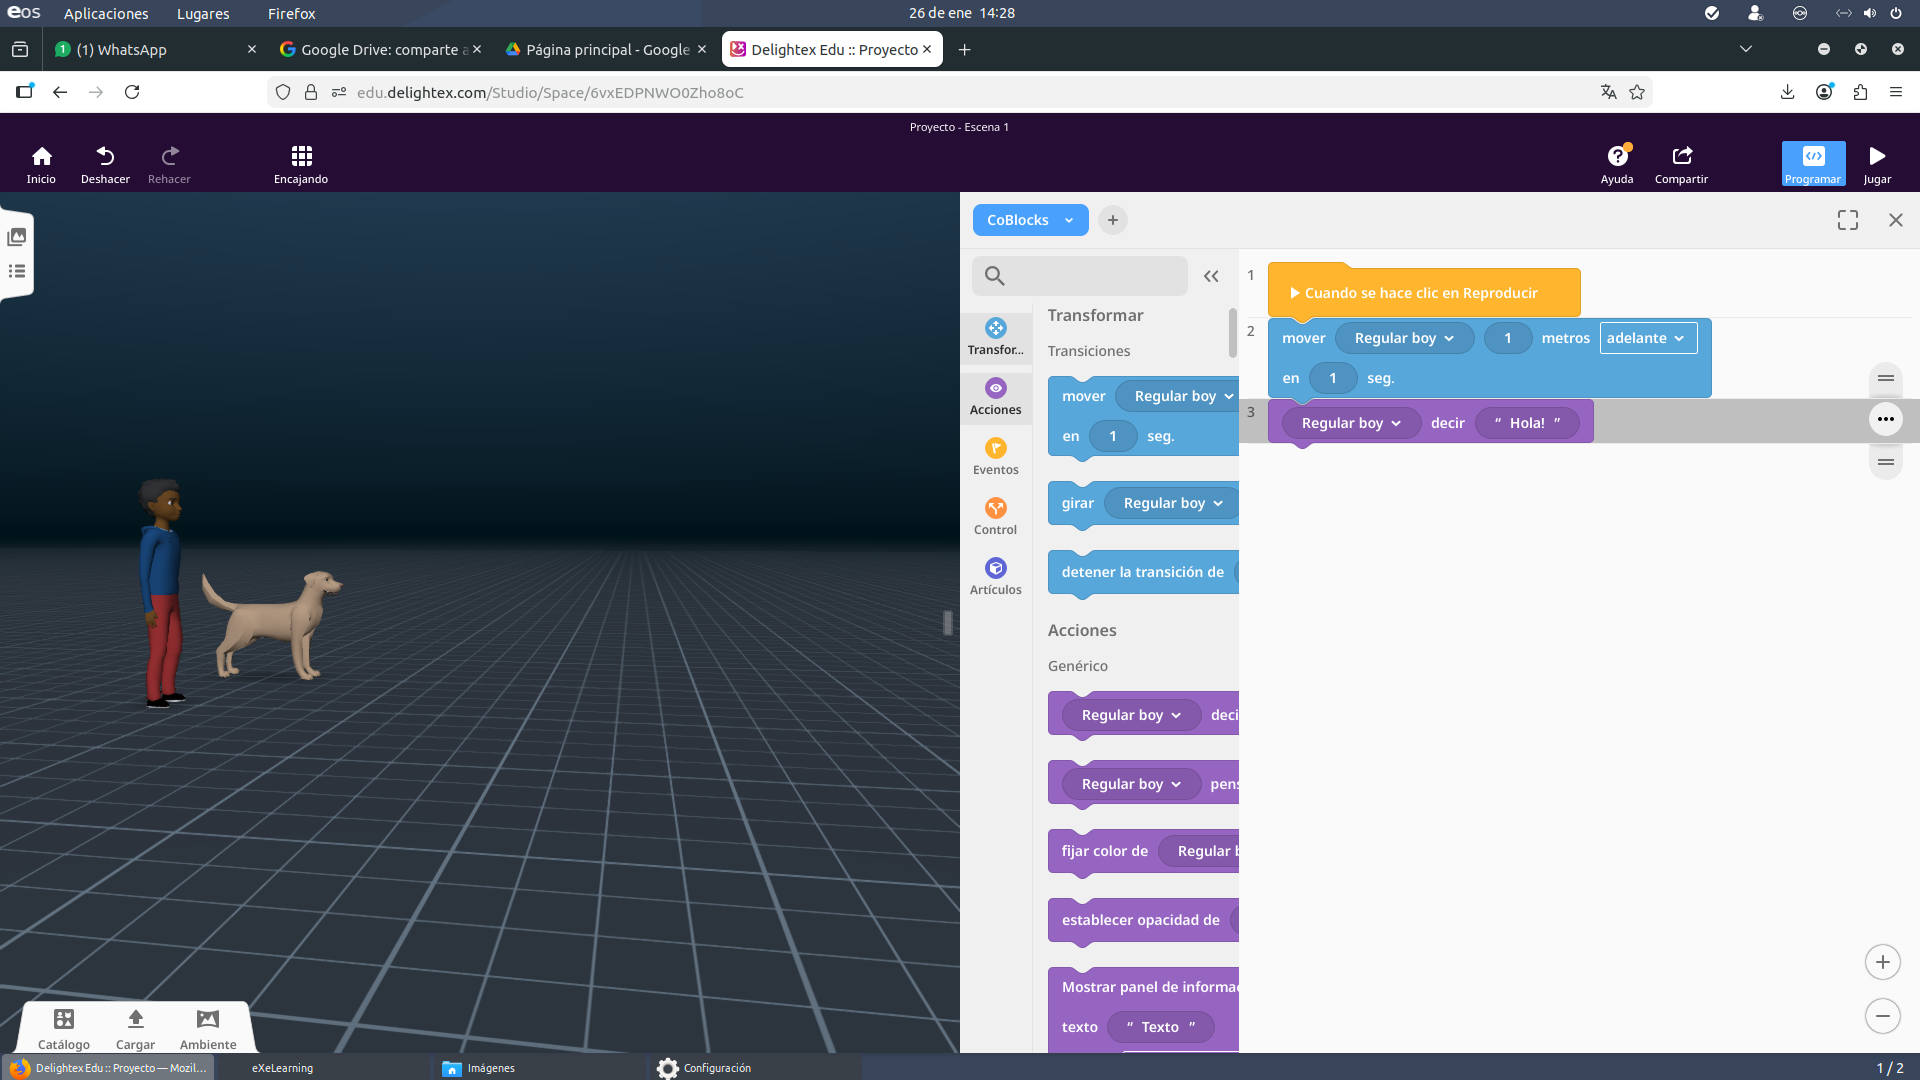Expand code editor to fullscreen
Image resolution: width=1920 pixels, height=1080 pixels.
click(1847, 220)
